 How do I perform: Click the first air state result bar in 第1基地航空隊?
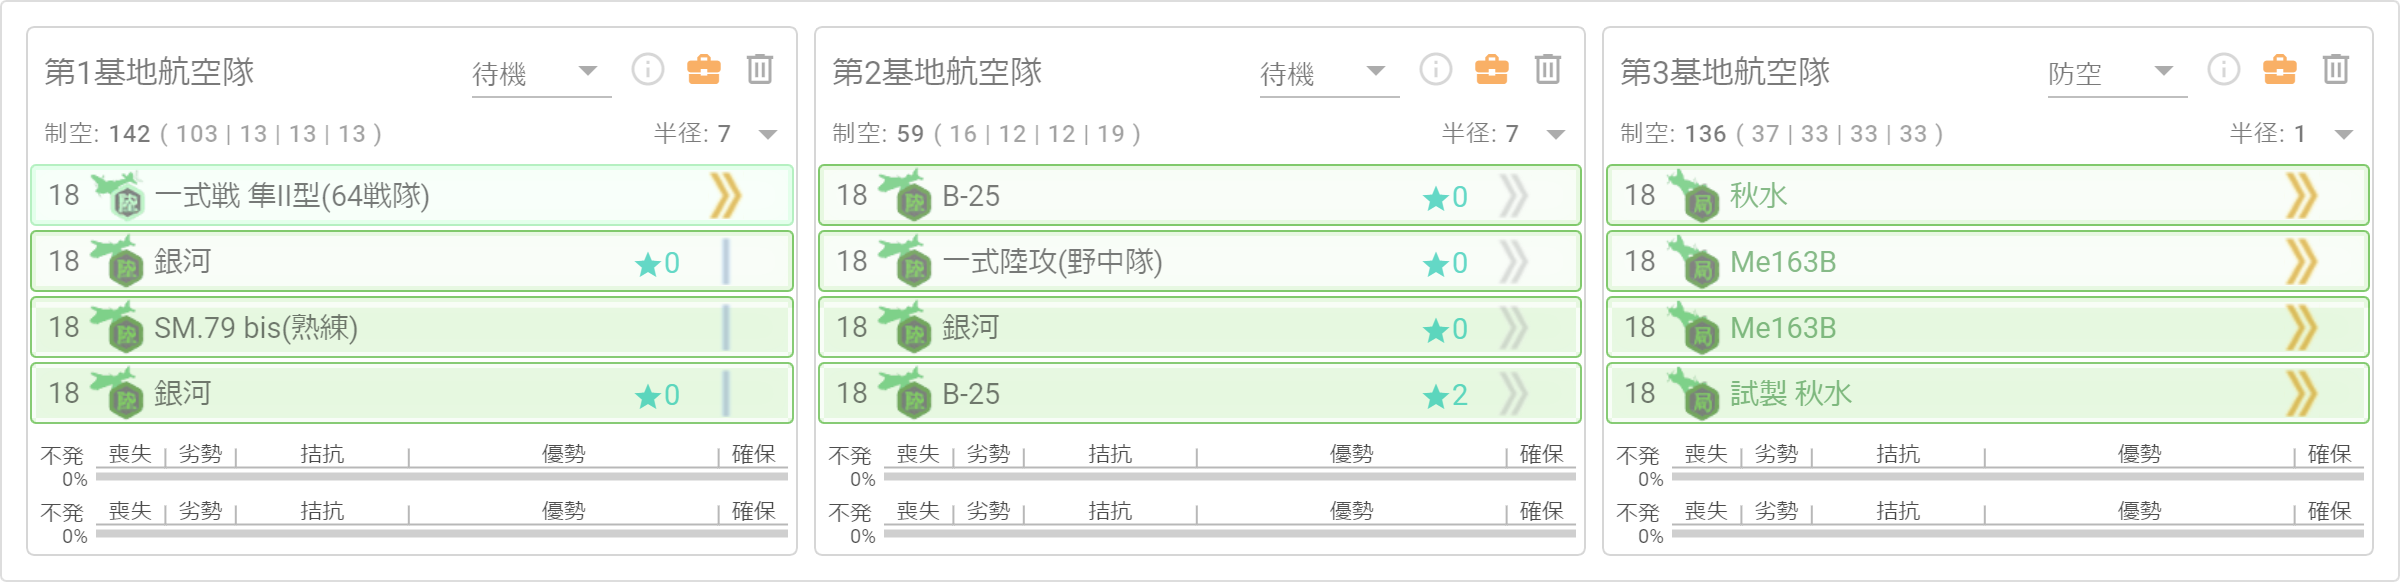442,477
